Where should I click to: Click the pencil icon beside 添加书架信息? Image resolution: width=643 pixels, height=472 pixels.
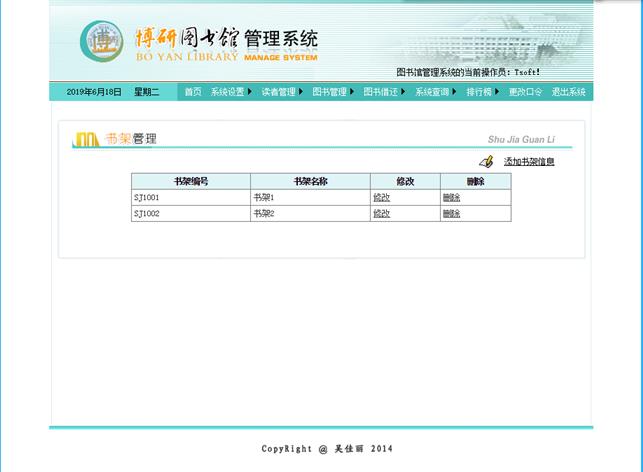point(487,161)
